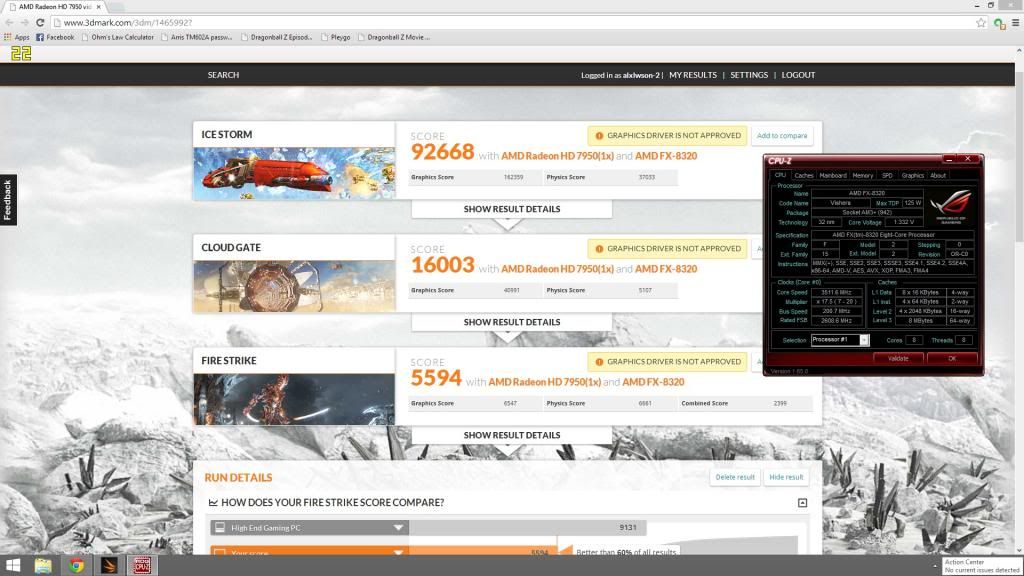Click the green extension icon in the toolbar
Image resolution: width=1024 pixels, height=576 pixels.
coord(999,23)
